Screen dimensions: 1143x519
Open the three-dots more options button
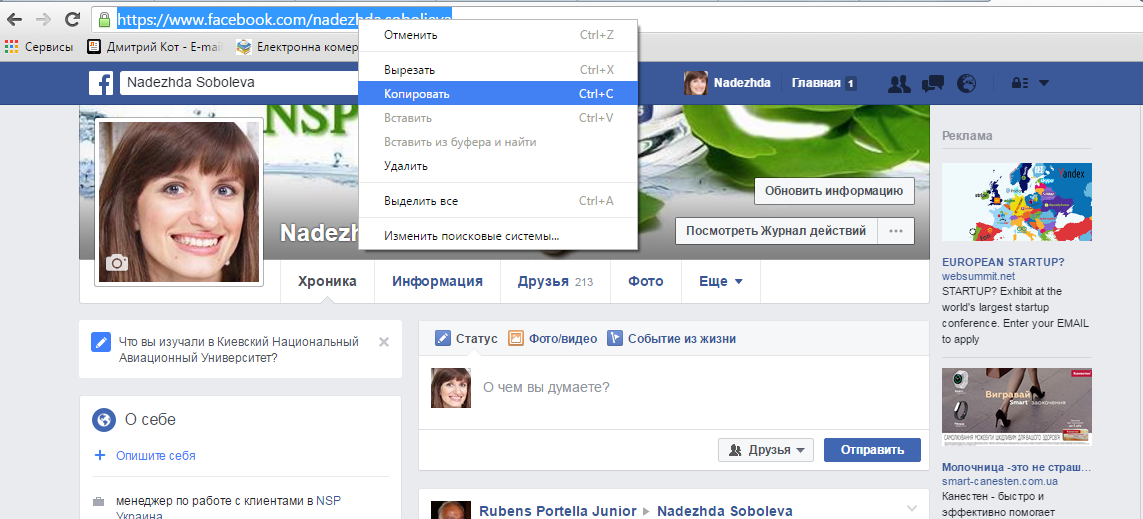896,231
